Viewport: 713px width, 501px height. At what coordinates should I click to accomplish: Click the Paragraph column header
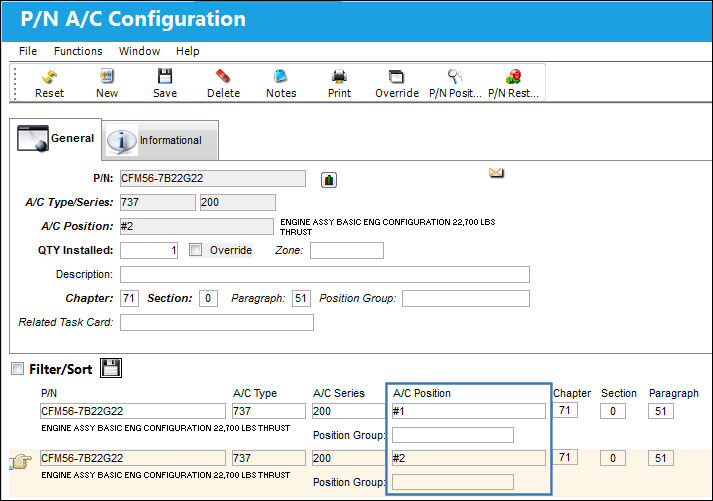[x=673, y=393]
